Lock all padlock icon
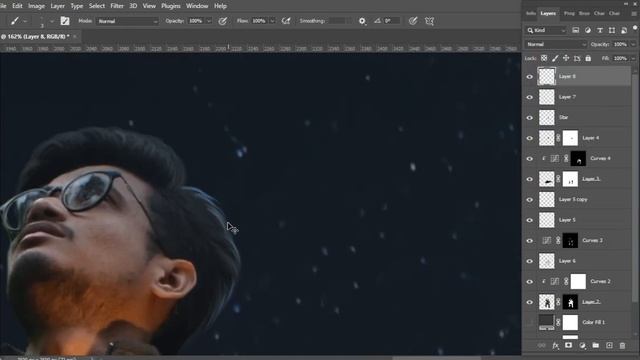This screenshot has width=640, height=360. [588, 58]
